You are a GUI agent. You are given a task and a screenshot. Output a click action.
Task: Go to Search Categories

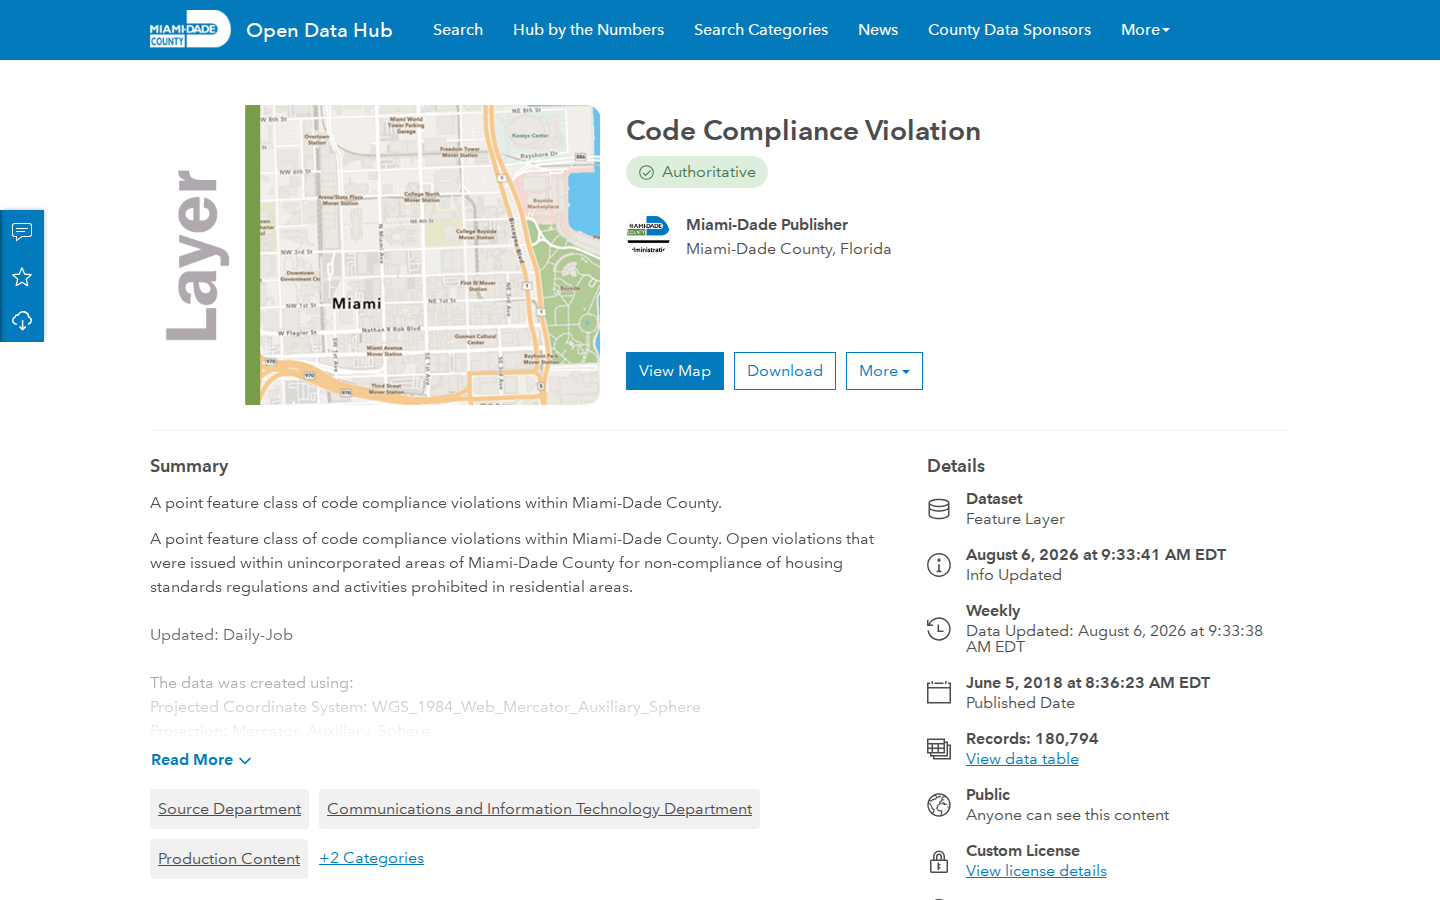point(761,30)
